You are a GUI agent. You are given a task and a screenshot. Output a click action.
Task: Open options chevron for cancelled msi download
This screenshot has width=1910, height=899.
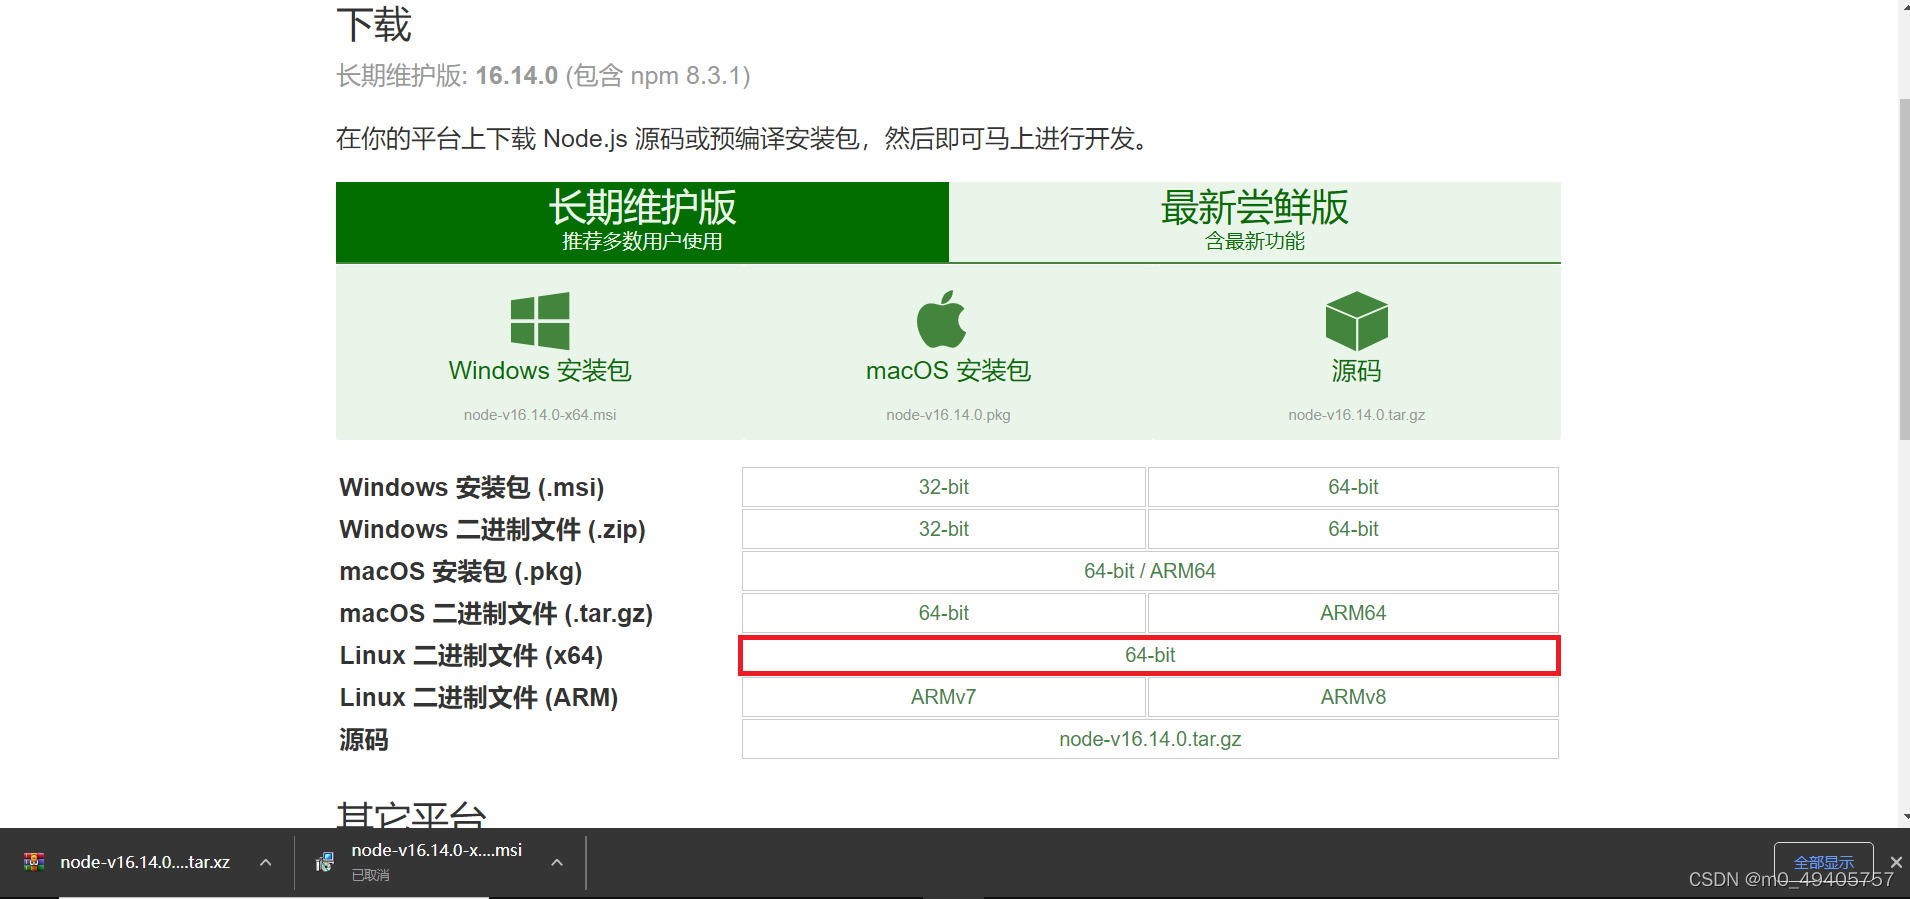point(557,862)
